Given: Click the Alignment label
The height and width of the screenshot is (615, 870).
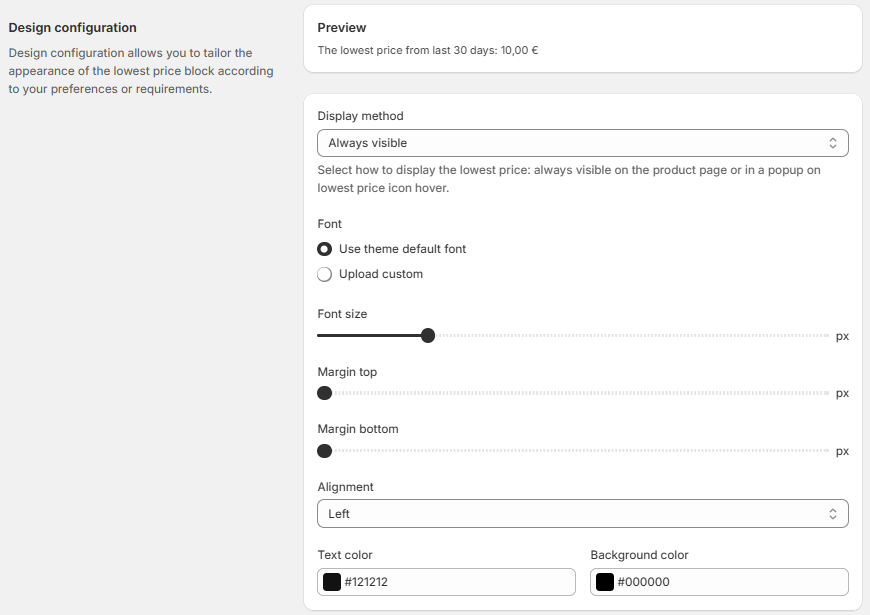Looking at the screenshot, I should point(346,487).
